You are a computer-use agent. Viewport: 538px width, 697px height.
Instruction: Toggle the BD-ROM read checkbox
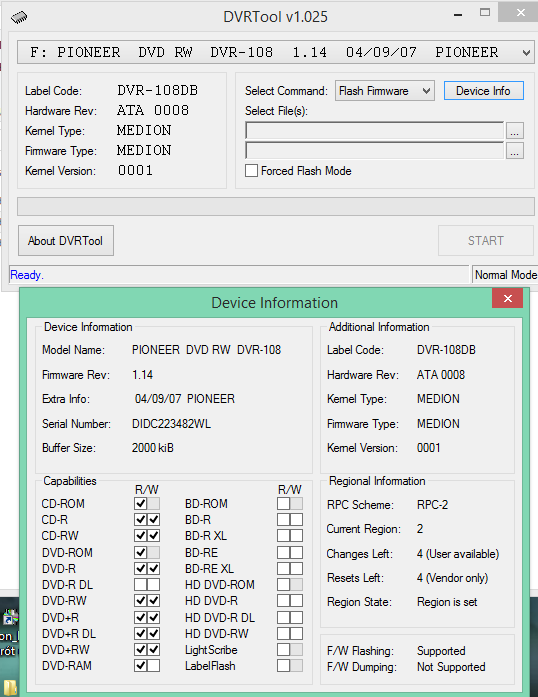283,504
